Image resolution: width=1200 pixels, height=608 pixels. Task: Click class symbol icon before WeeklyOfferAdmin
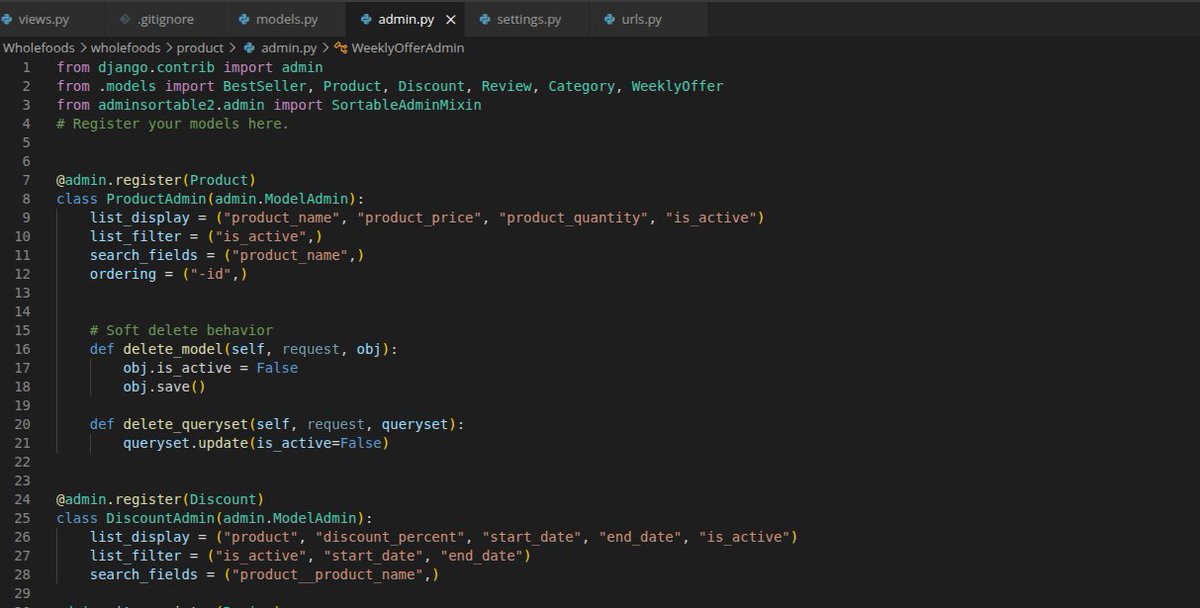pyautogui.click(x=341, y=47)
